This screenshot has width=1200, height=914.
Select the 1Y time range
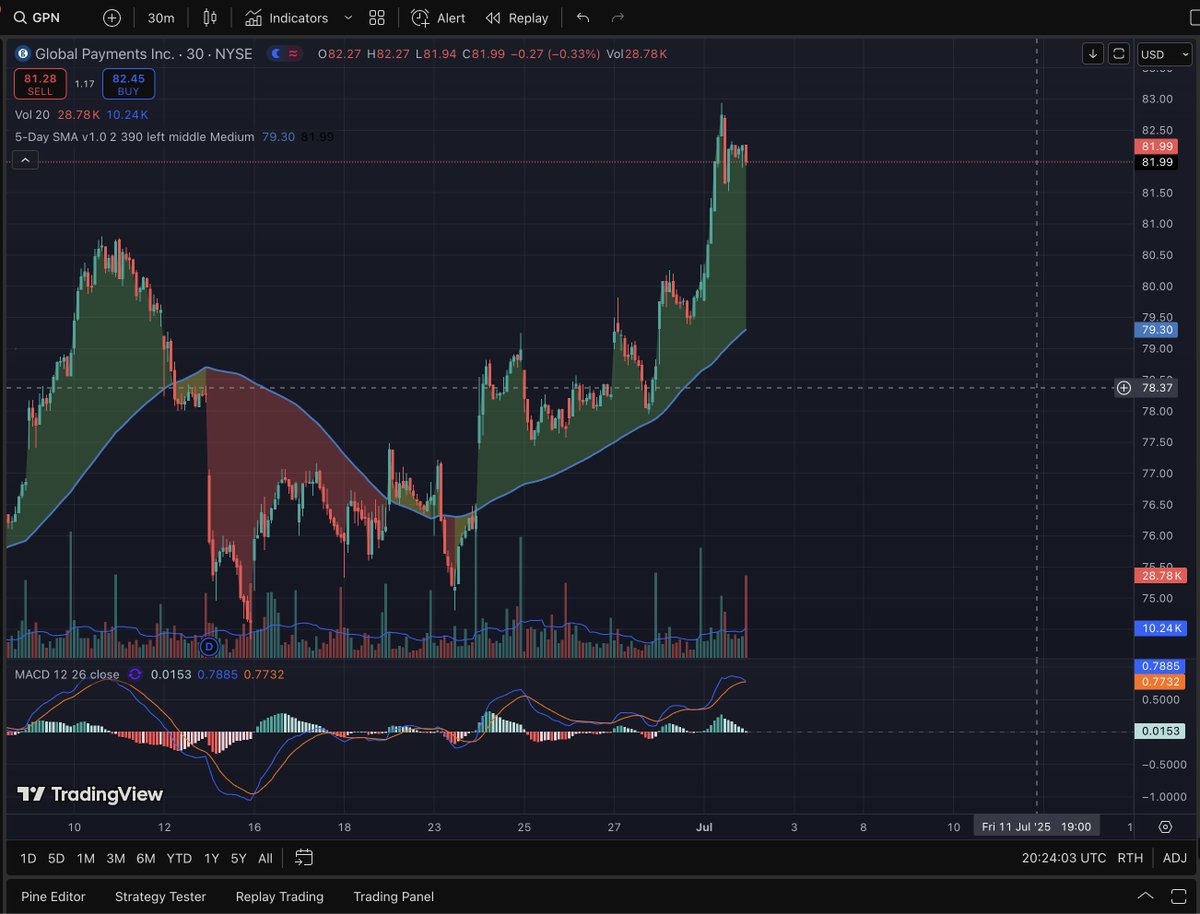[211, 858]
